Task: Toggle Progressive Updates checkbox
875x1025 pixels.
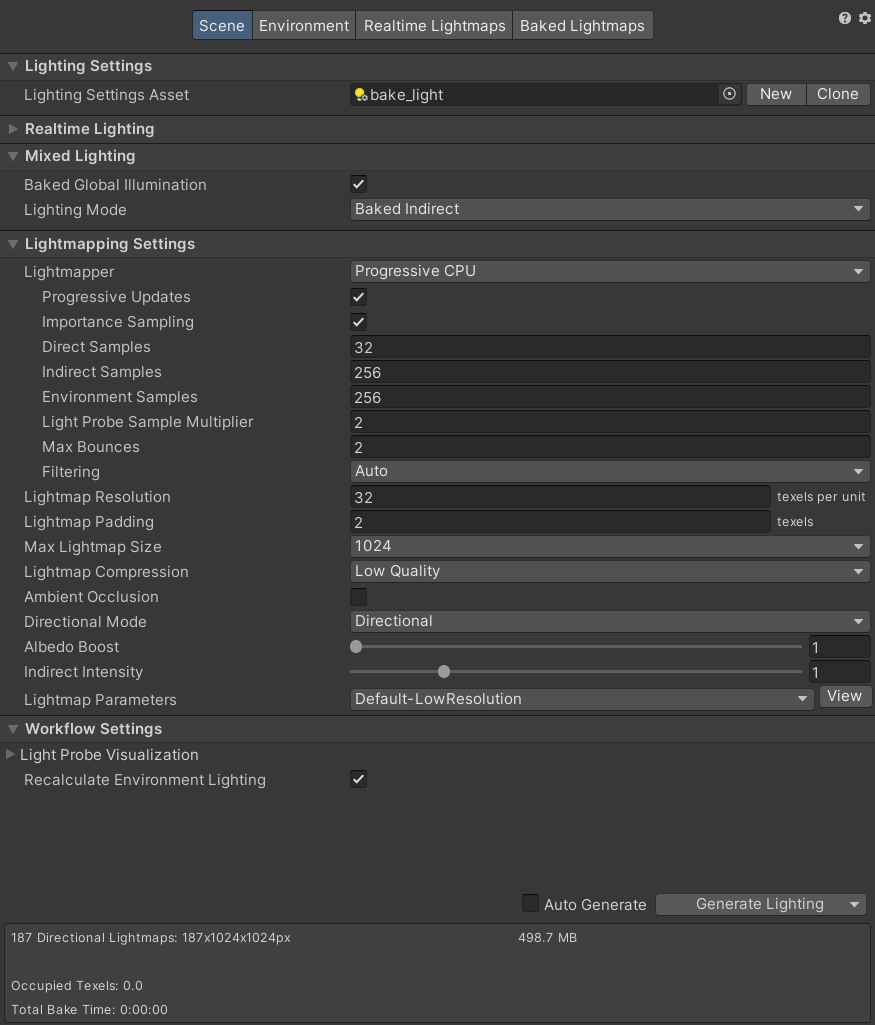Action: [x=358, y=297]
